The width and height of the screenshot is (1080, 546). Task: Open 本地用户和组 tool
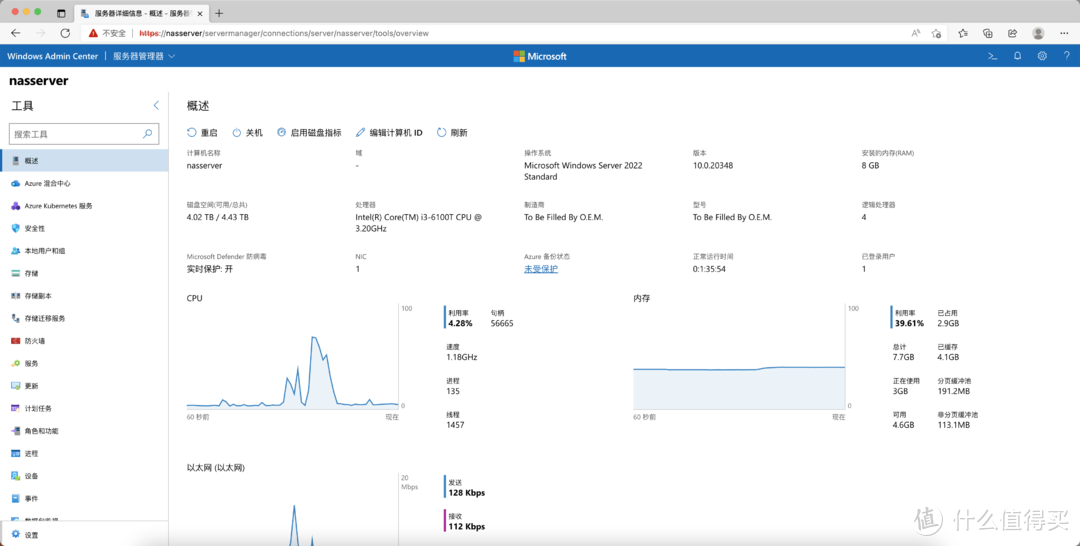[84, 251]
